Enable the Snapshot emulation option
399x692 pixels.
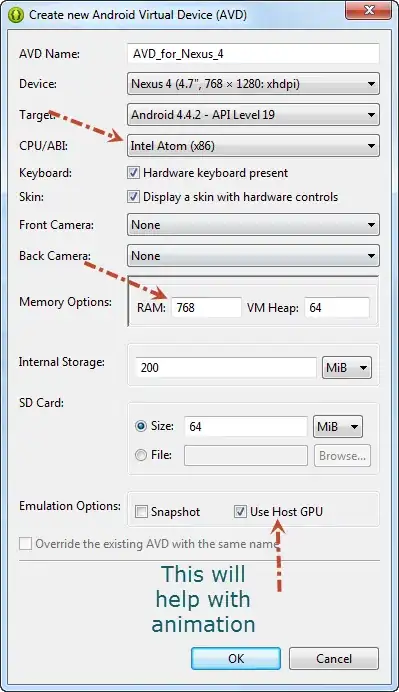tap(141, 512)
